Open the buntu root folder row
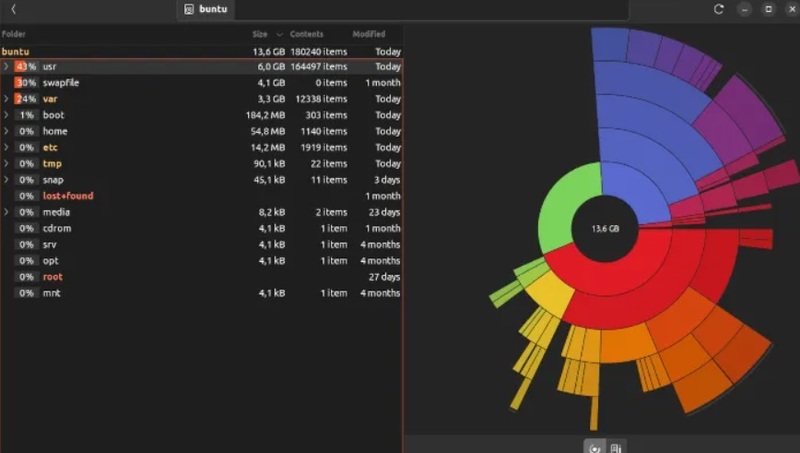 click(202, 52)
